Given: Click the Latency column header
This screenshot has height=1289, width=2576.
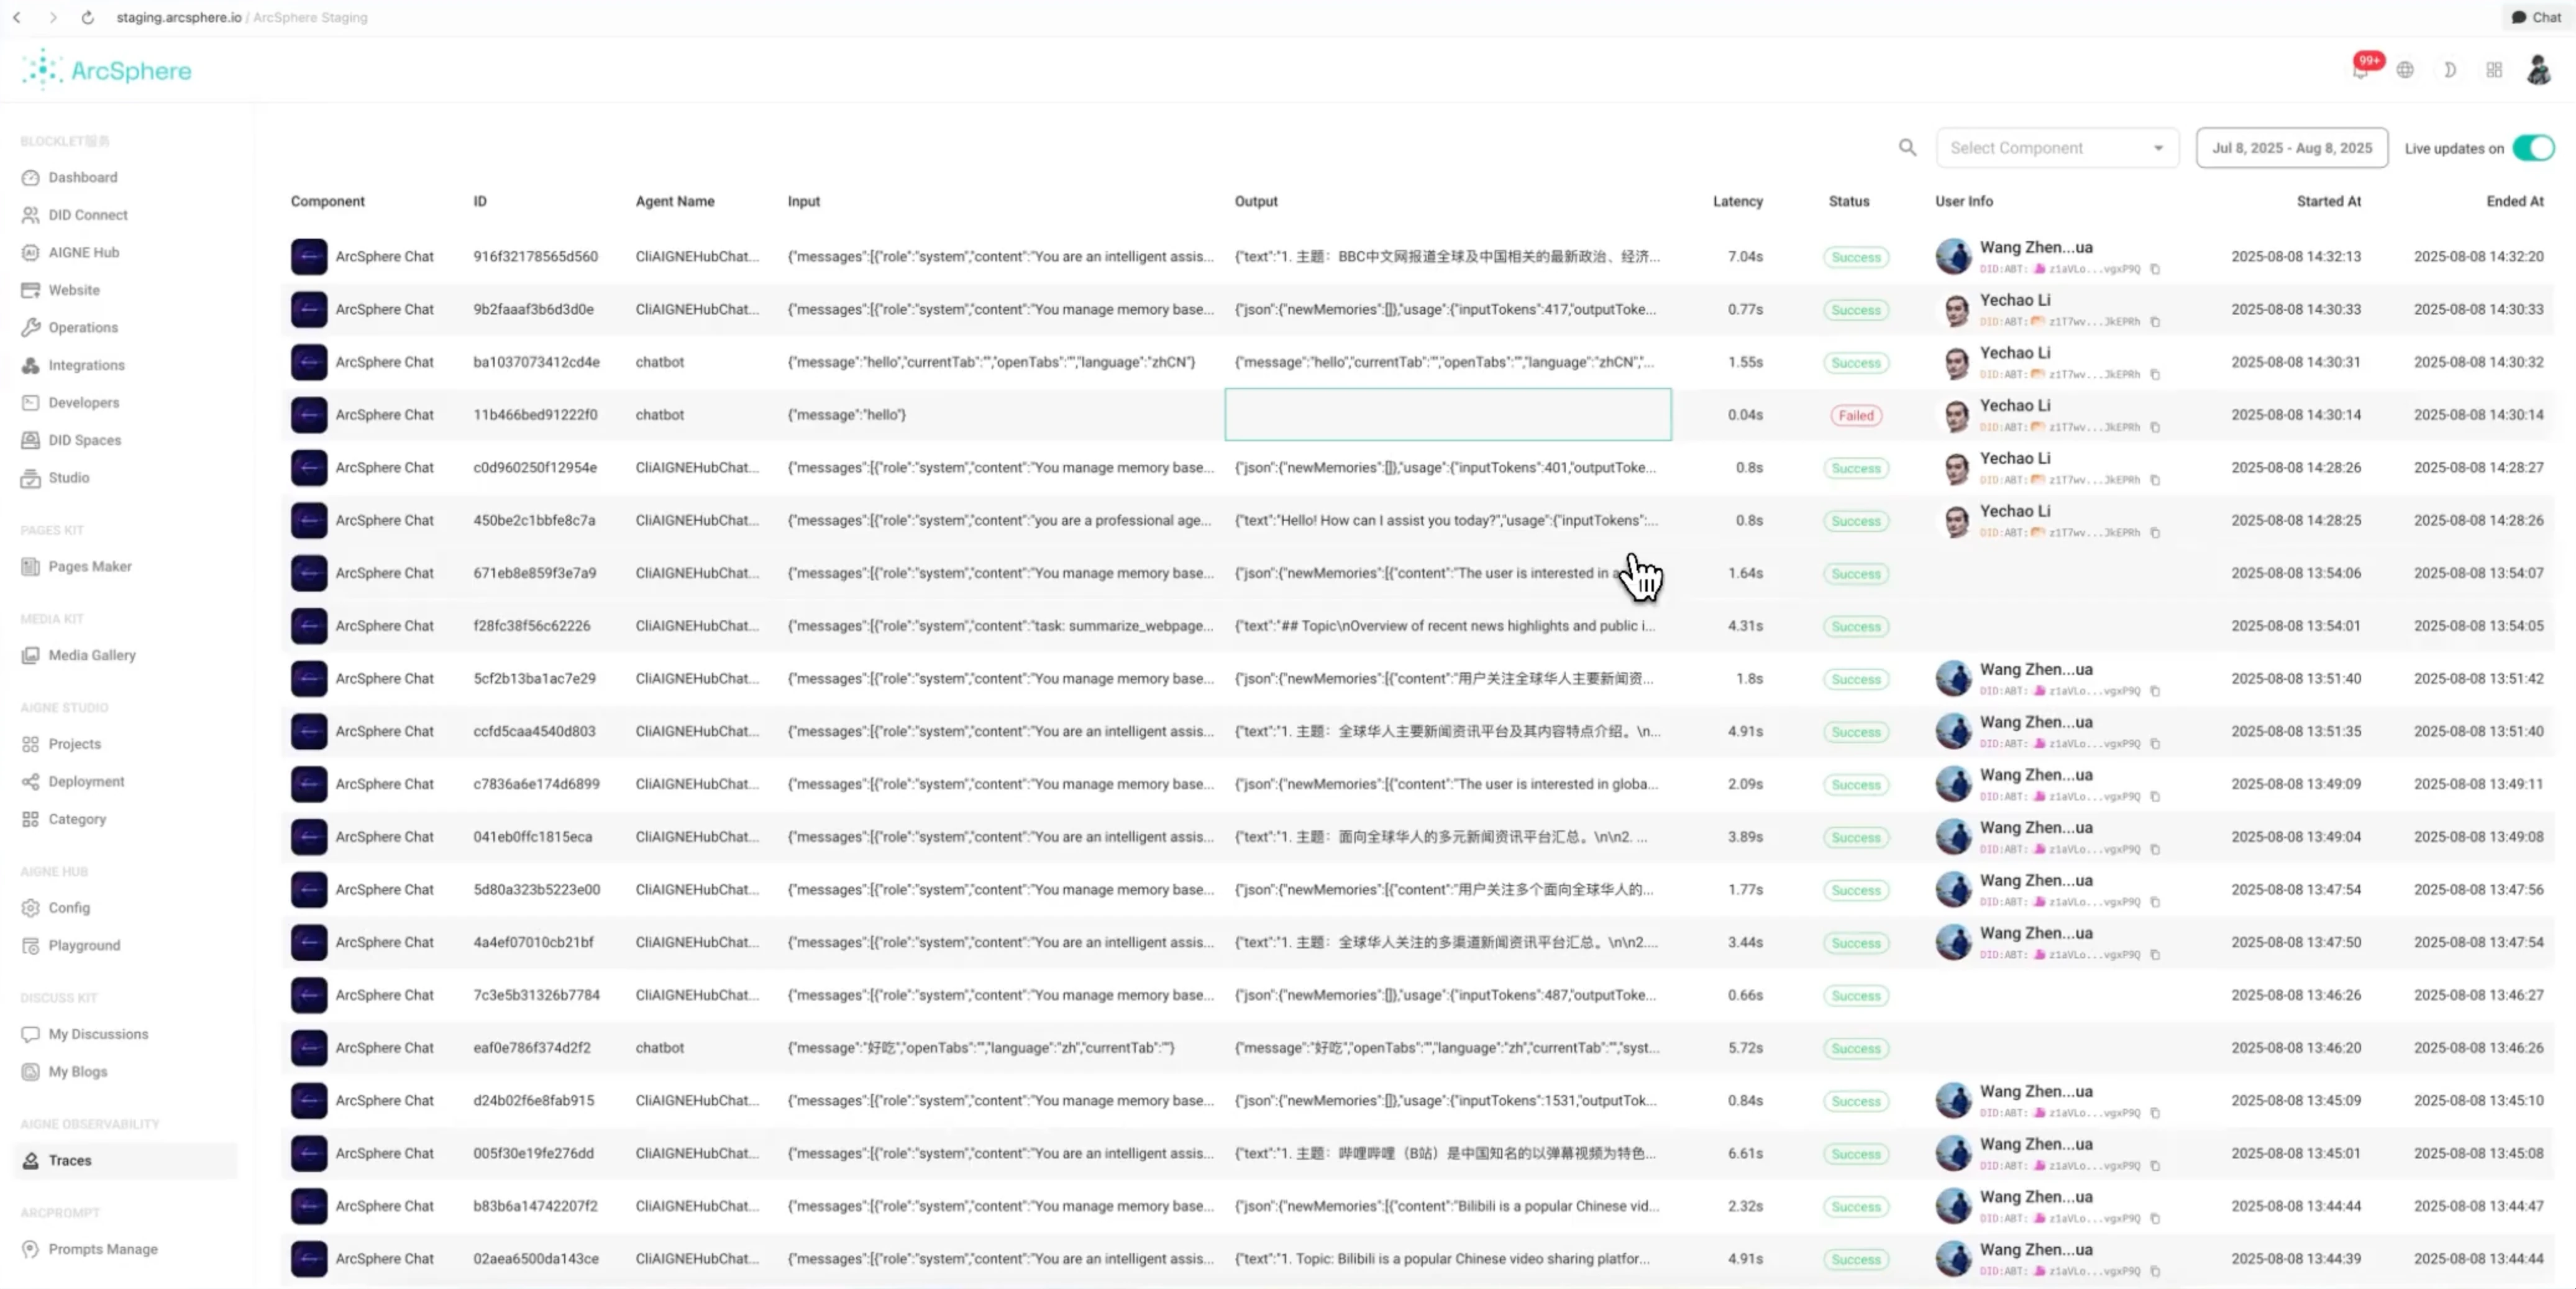Looking at the screenshot, I should (x=1737, y=201).
